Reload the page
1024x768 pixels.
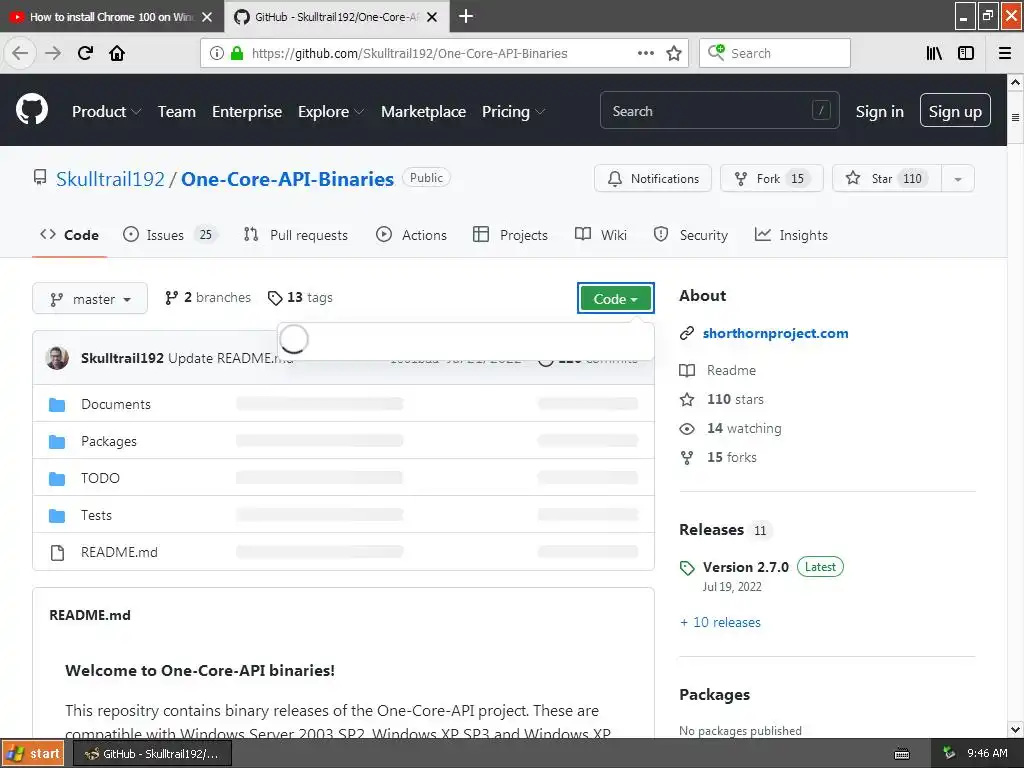85,53
